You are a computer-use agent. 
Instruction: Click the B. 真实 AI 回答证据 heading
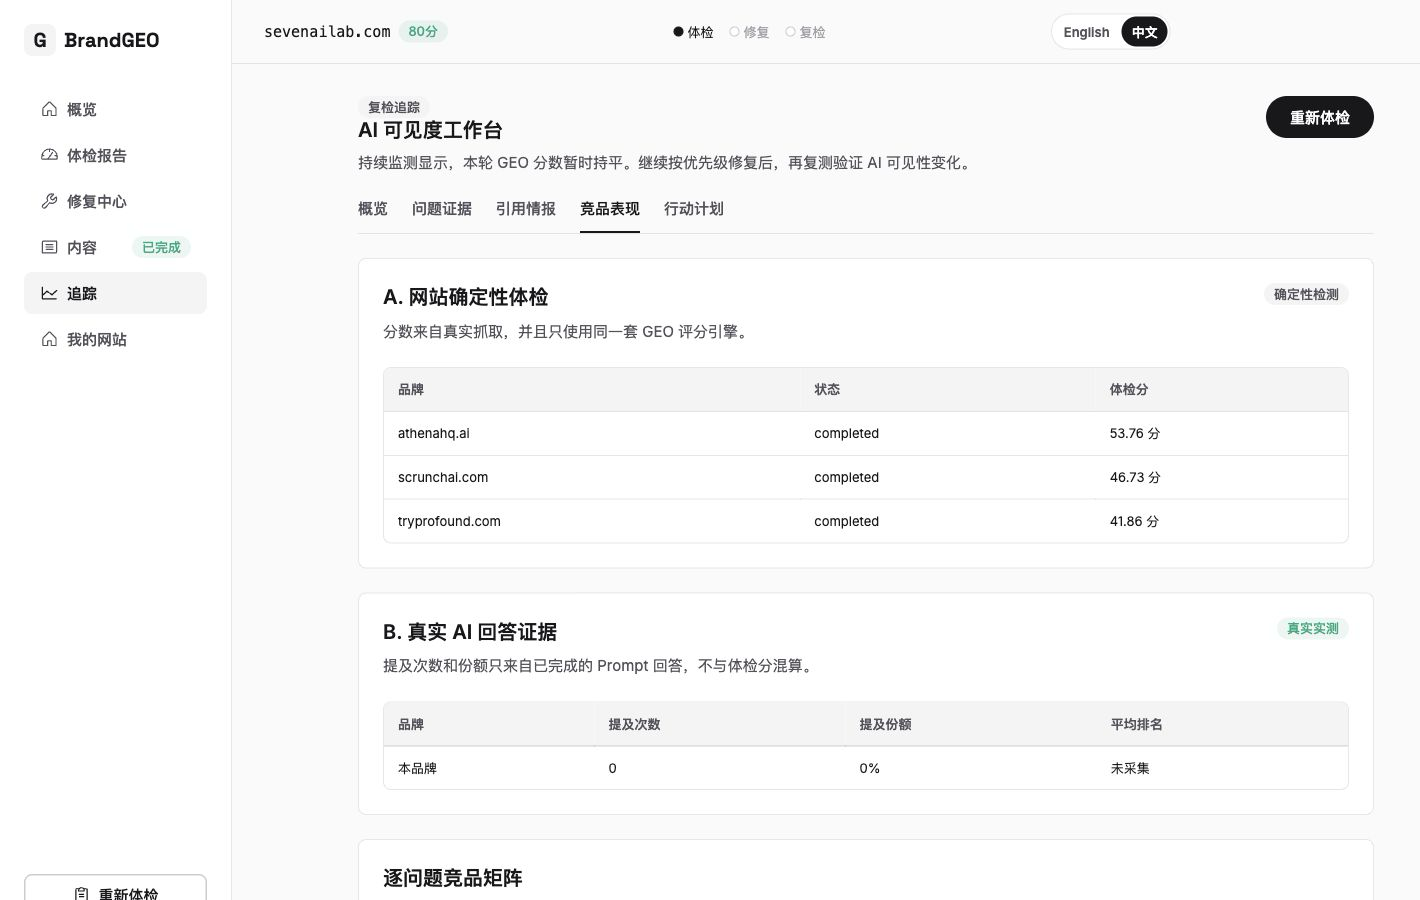click(470, 632)
